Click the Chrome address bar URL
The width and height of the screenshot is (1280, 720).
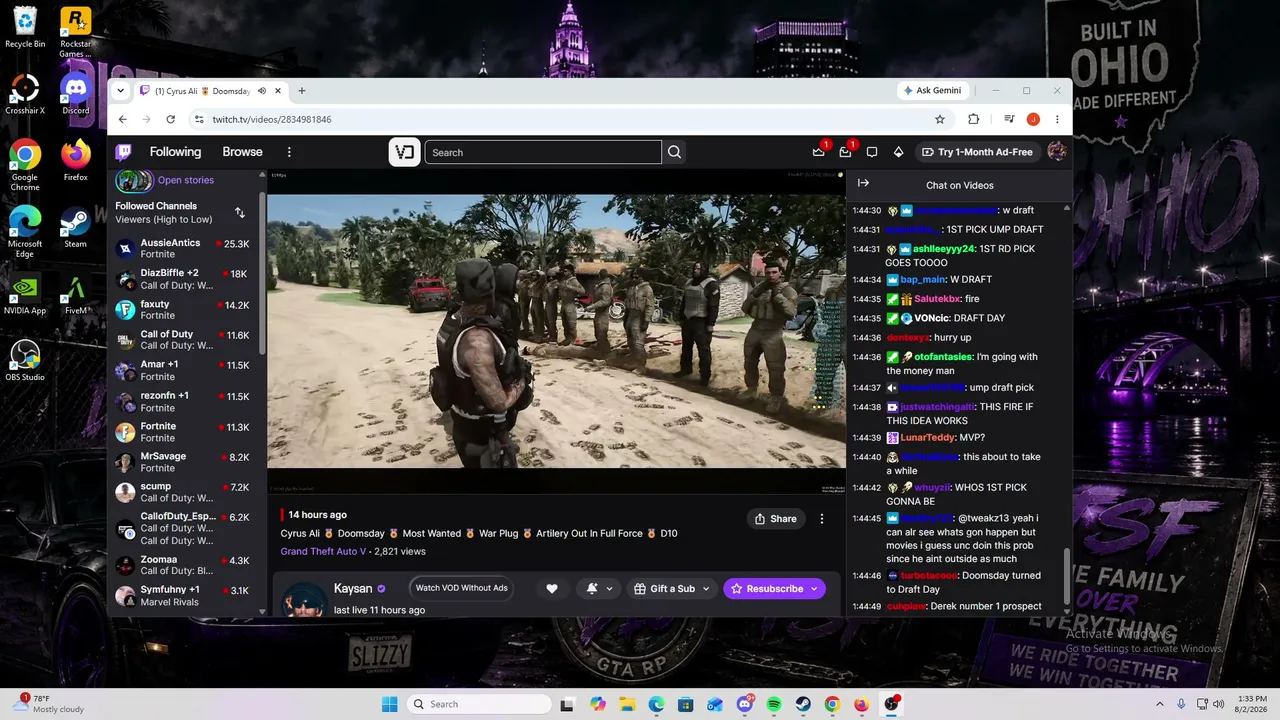272,119
